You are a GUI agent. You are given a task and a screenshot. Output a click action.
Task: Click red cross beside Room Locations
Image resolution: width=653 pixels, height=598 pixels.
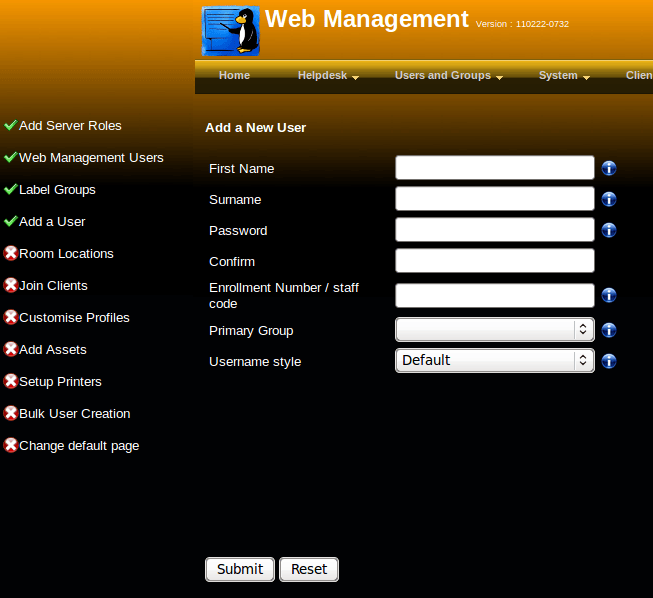10,253
